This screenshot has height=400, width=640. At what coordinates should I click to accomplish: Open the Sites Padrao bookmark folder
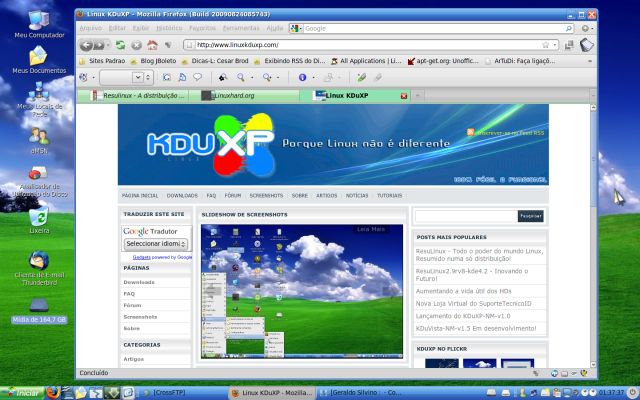click(x=102, y=61)
